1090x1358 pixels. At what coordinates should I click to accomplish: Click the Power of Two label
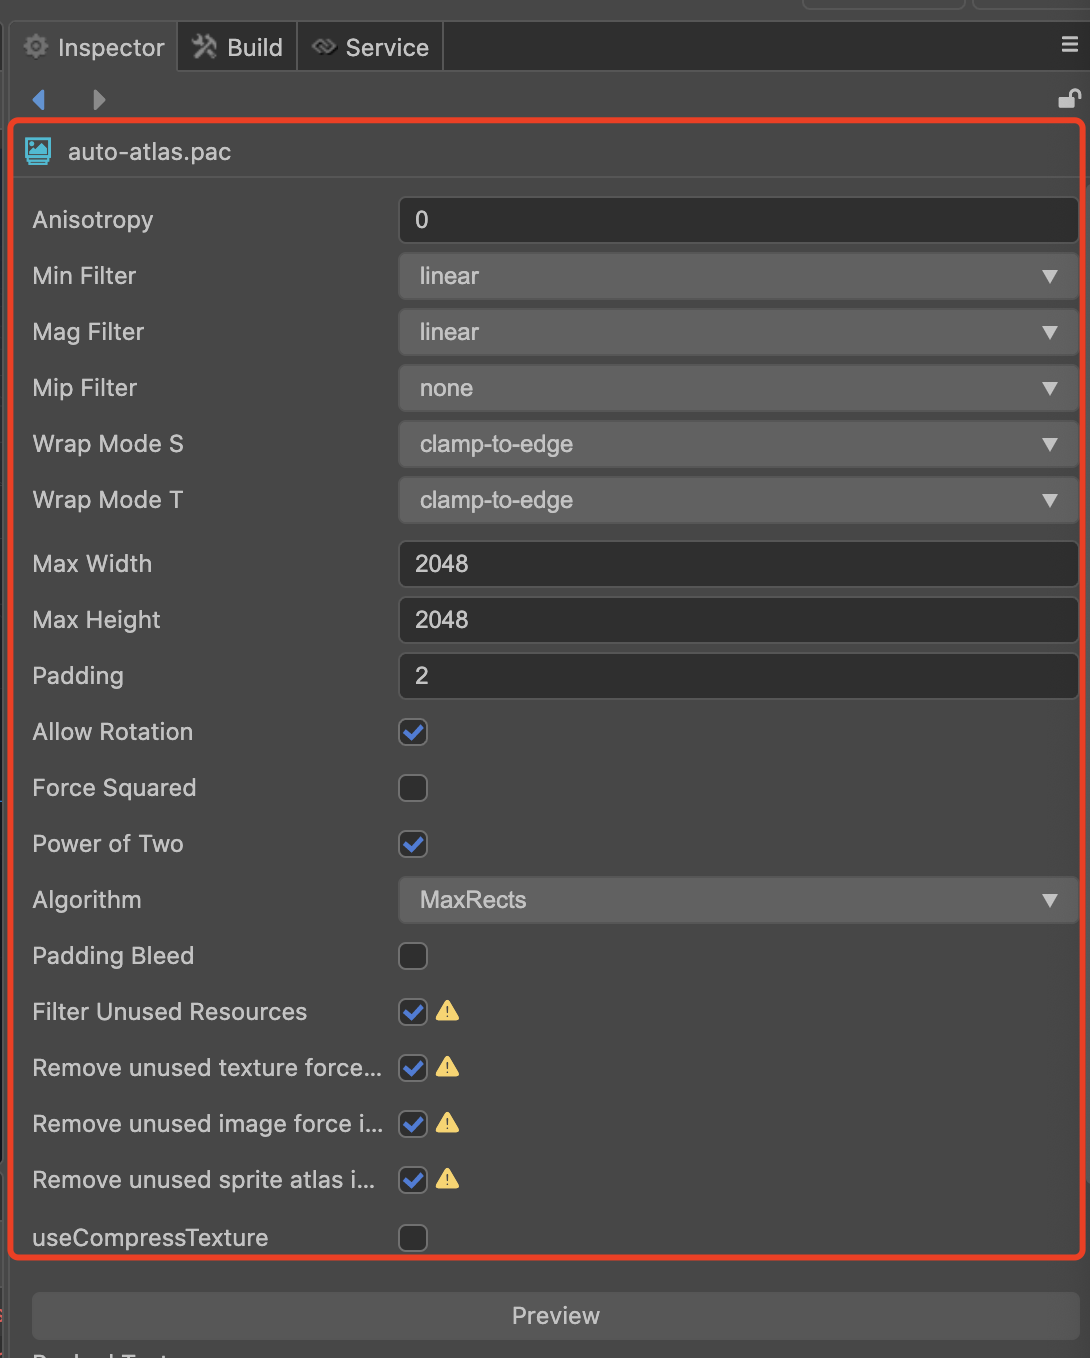coord(108,844)
